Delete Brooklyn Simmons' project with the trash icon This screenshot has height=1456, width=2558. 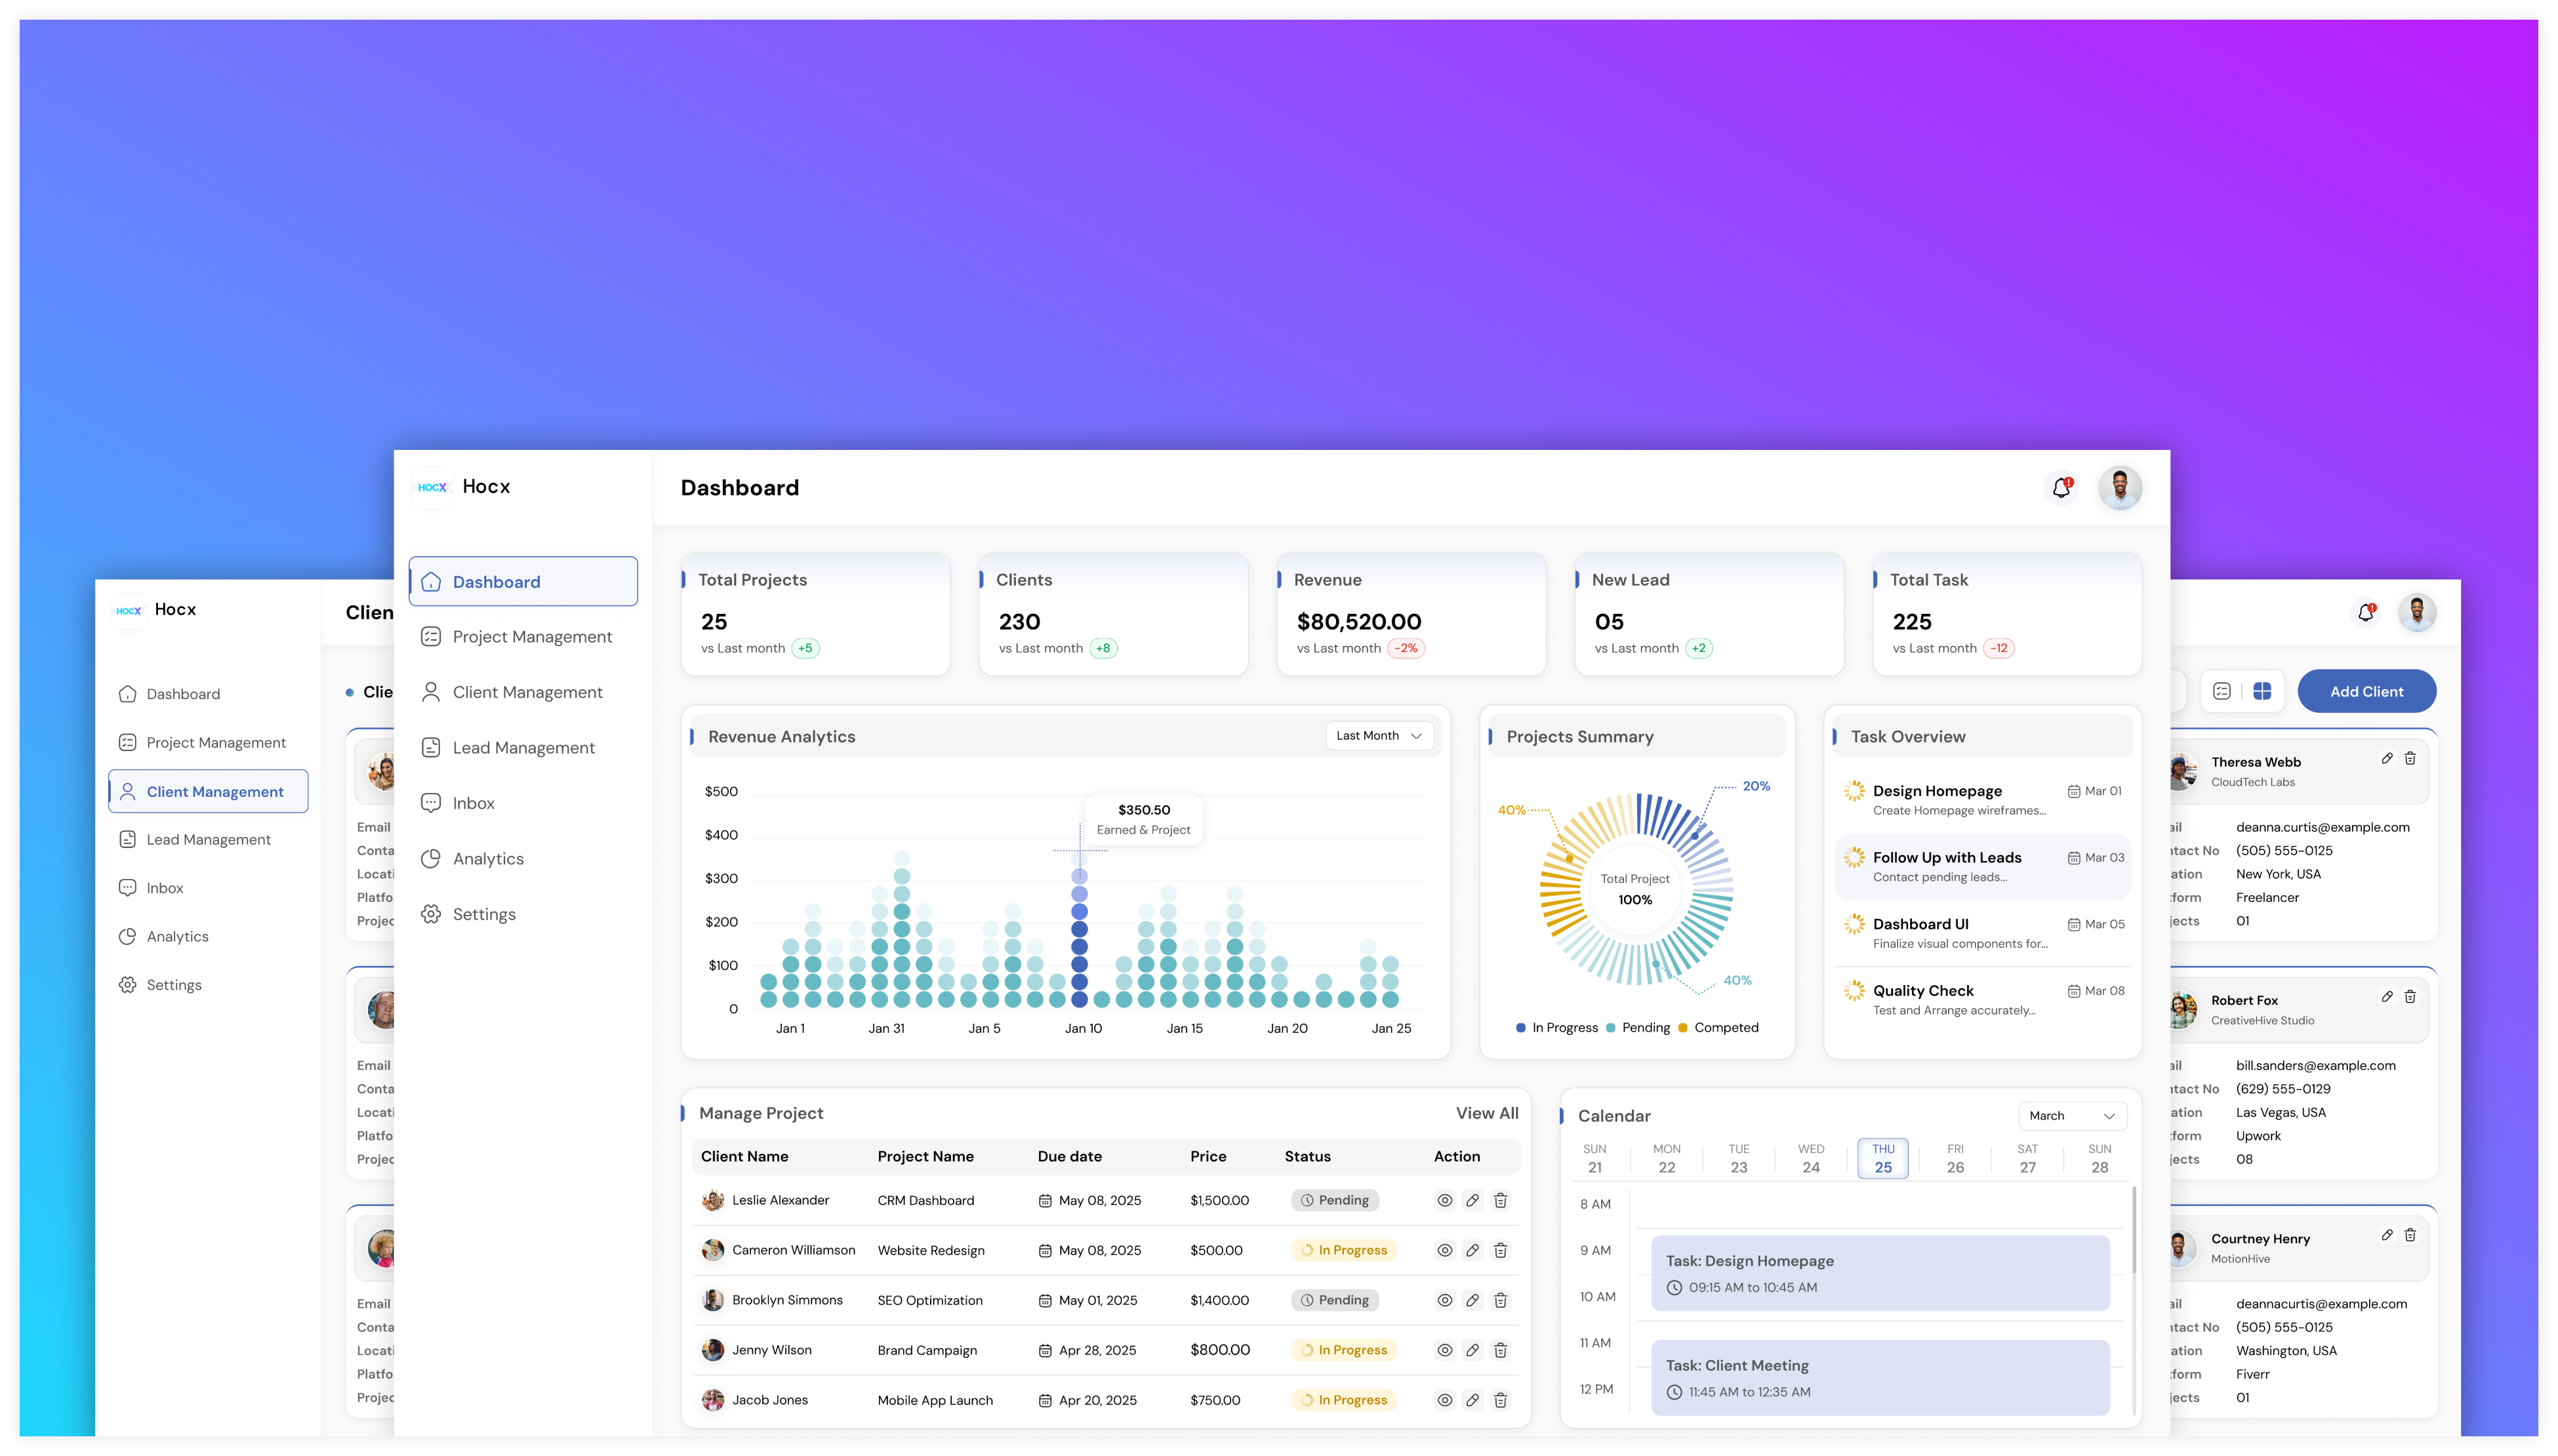[1500, 1300]
